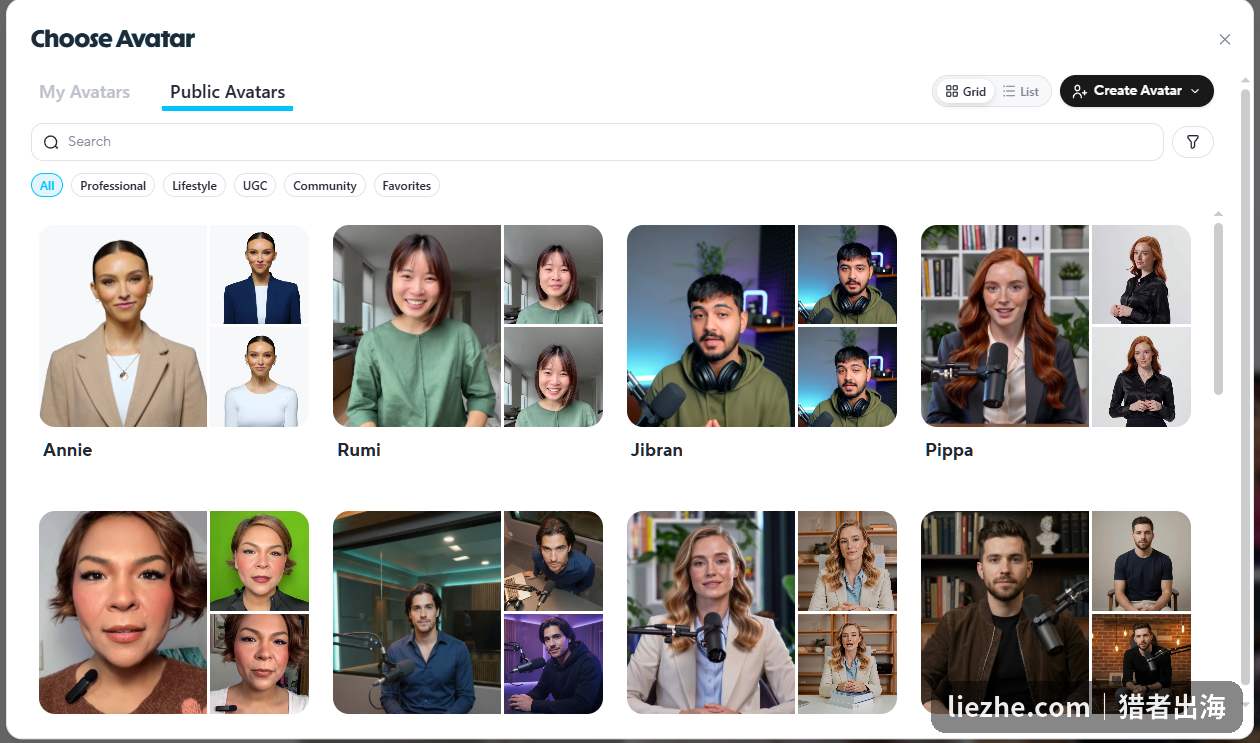
Task: Click in the Search avatar field
Action: [597, 142]
